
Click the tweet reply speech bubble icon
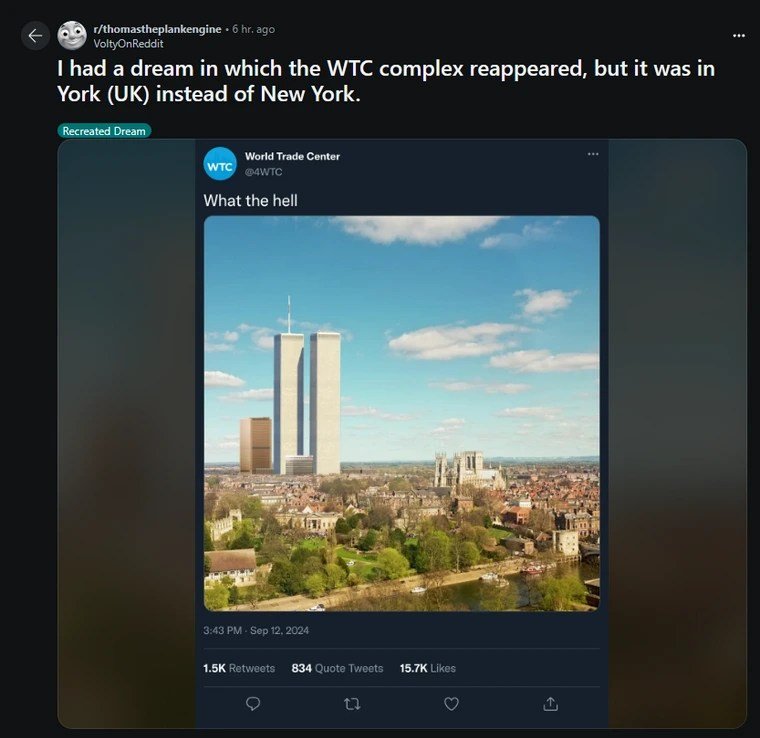coord(253,704)
